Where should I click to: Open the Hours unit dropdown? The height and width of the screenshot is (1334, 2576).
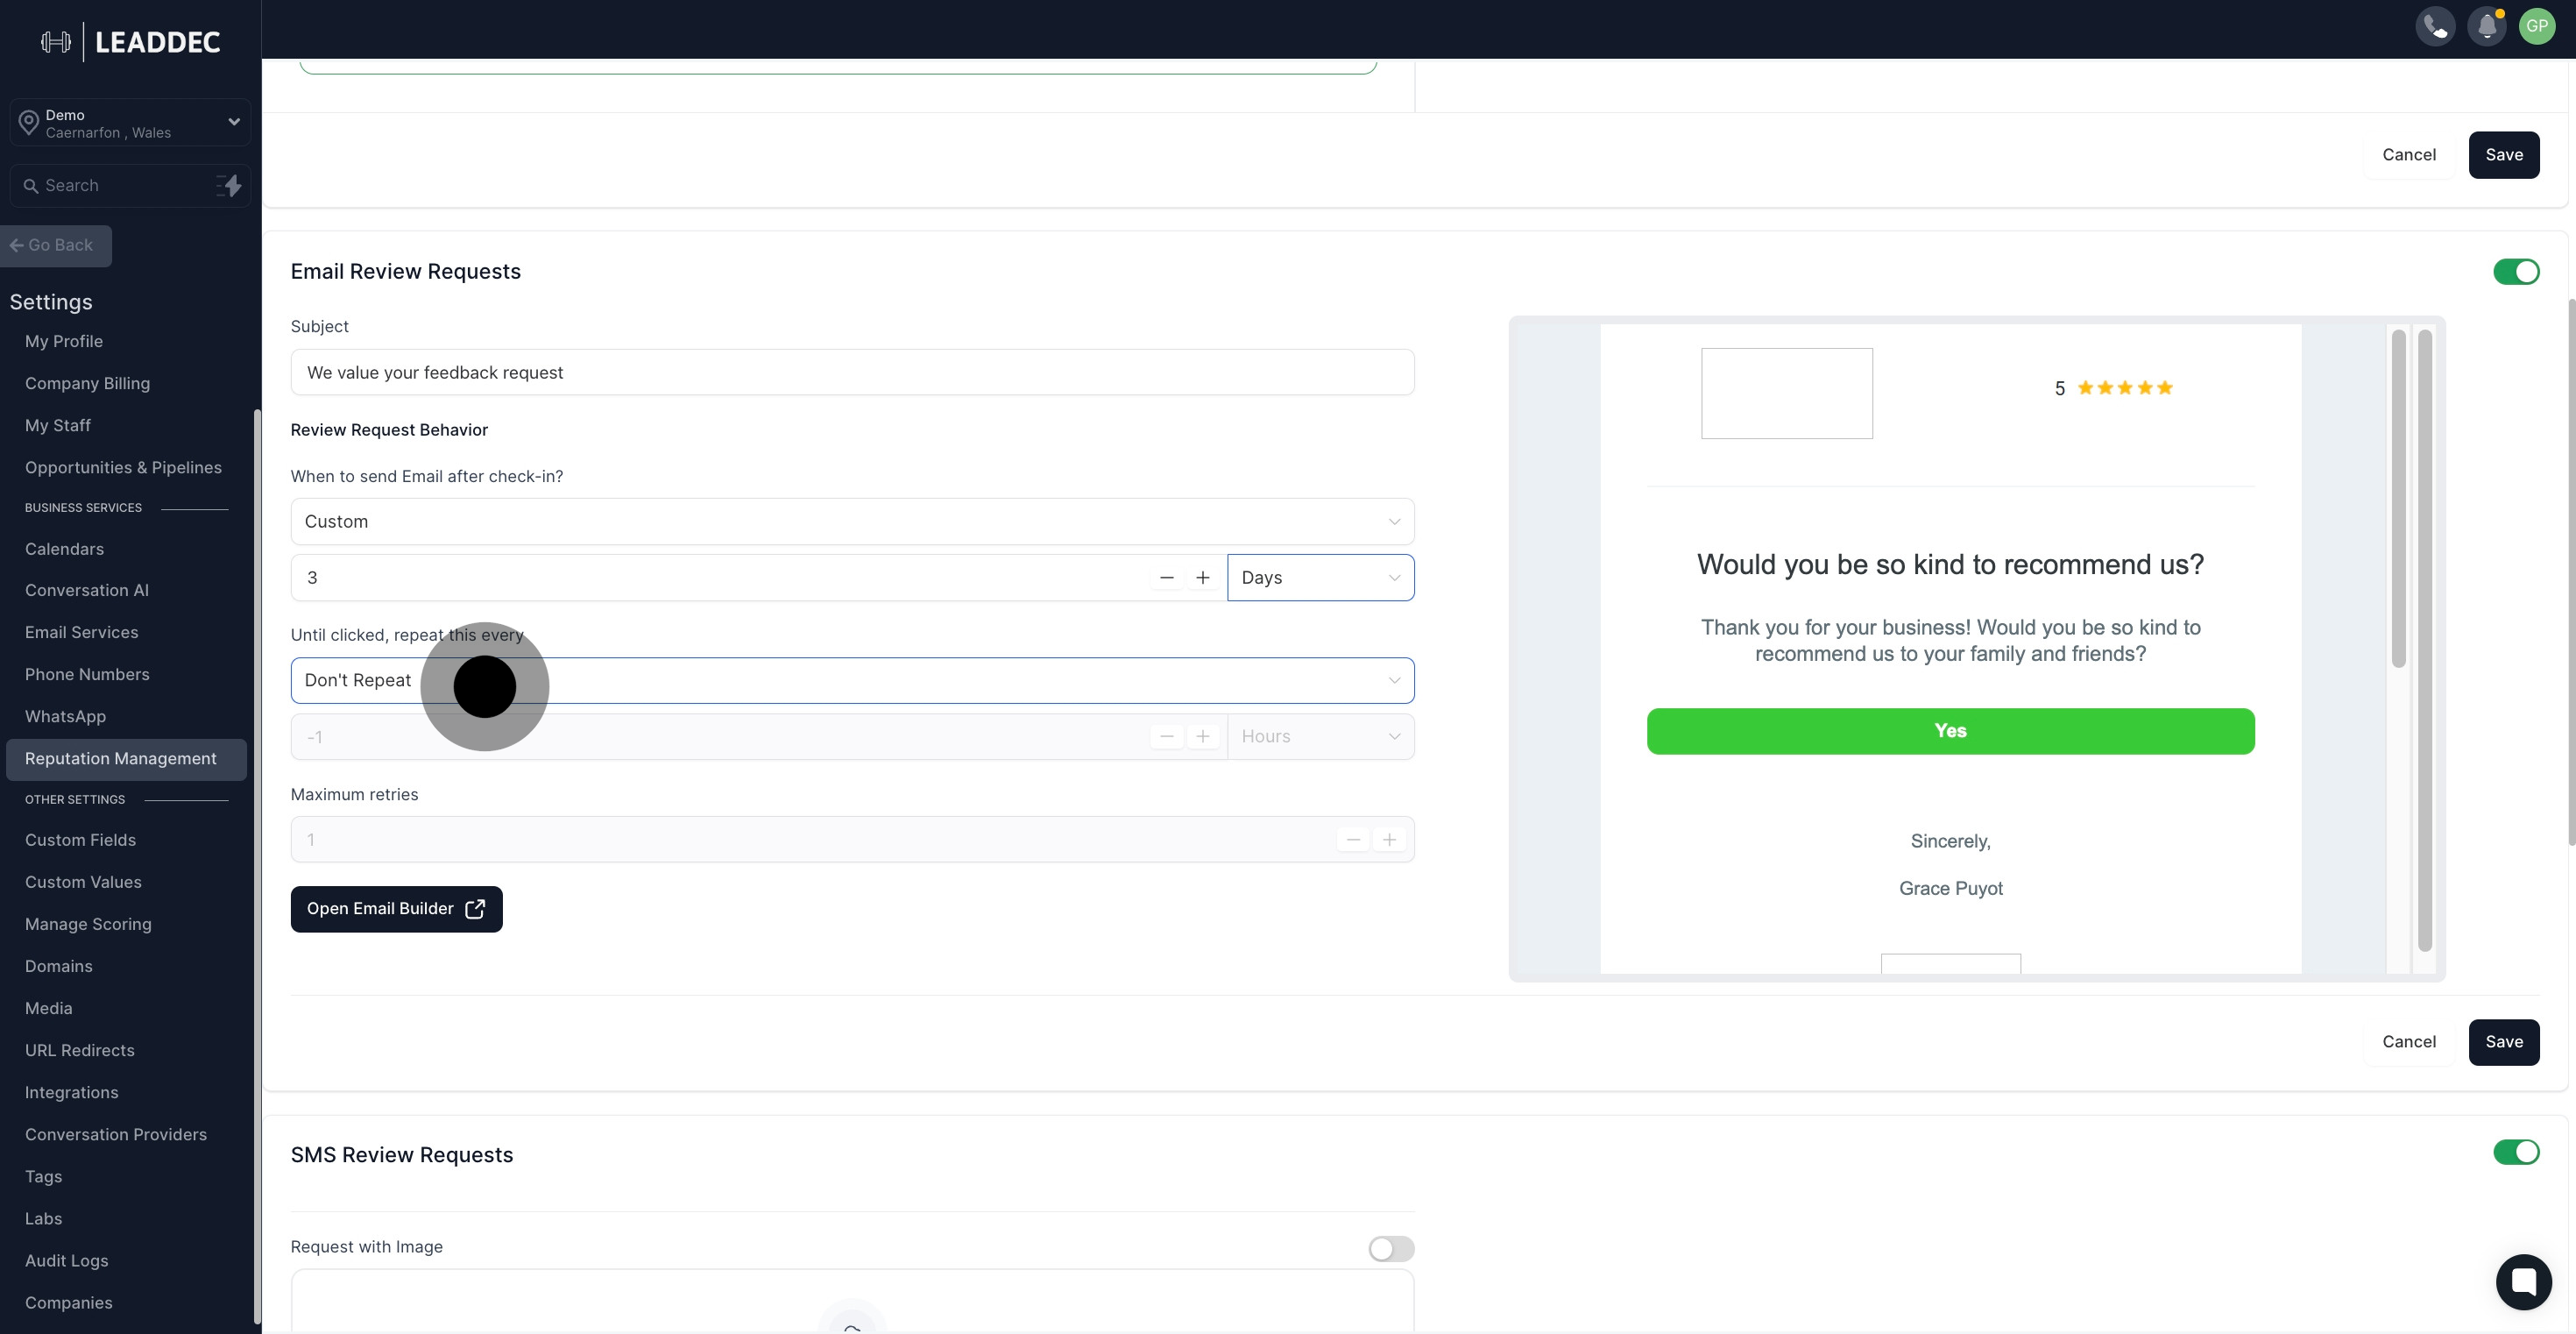1320,737
